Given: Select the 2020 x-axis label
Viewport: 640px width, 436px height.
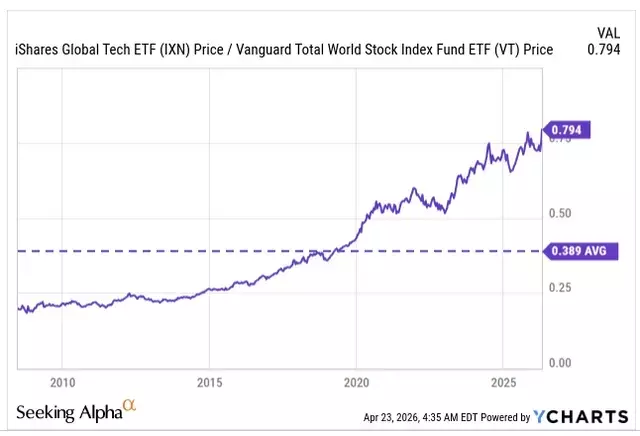Looking at the screenshot, I should click(x=357, y=382).
